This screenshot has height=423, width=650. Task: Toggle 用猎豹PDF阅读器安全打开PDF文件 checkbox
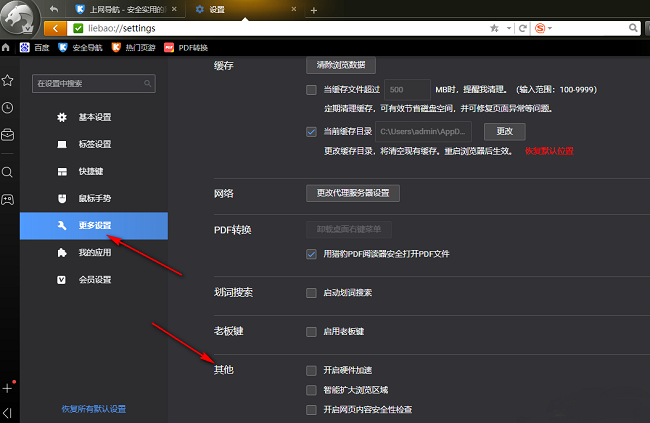pos(311,254)
